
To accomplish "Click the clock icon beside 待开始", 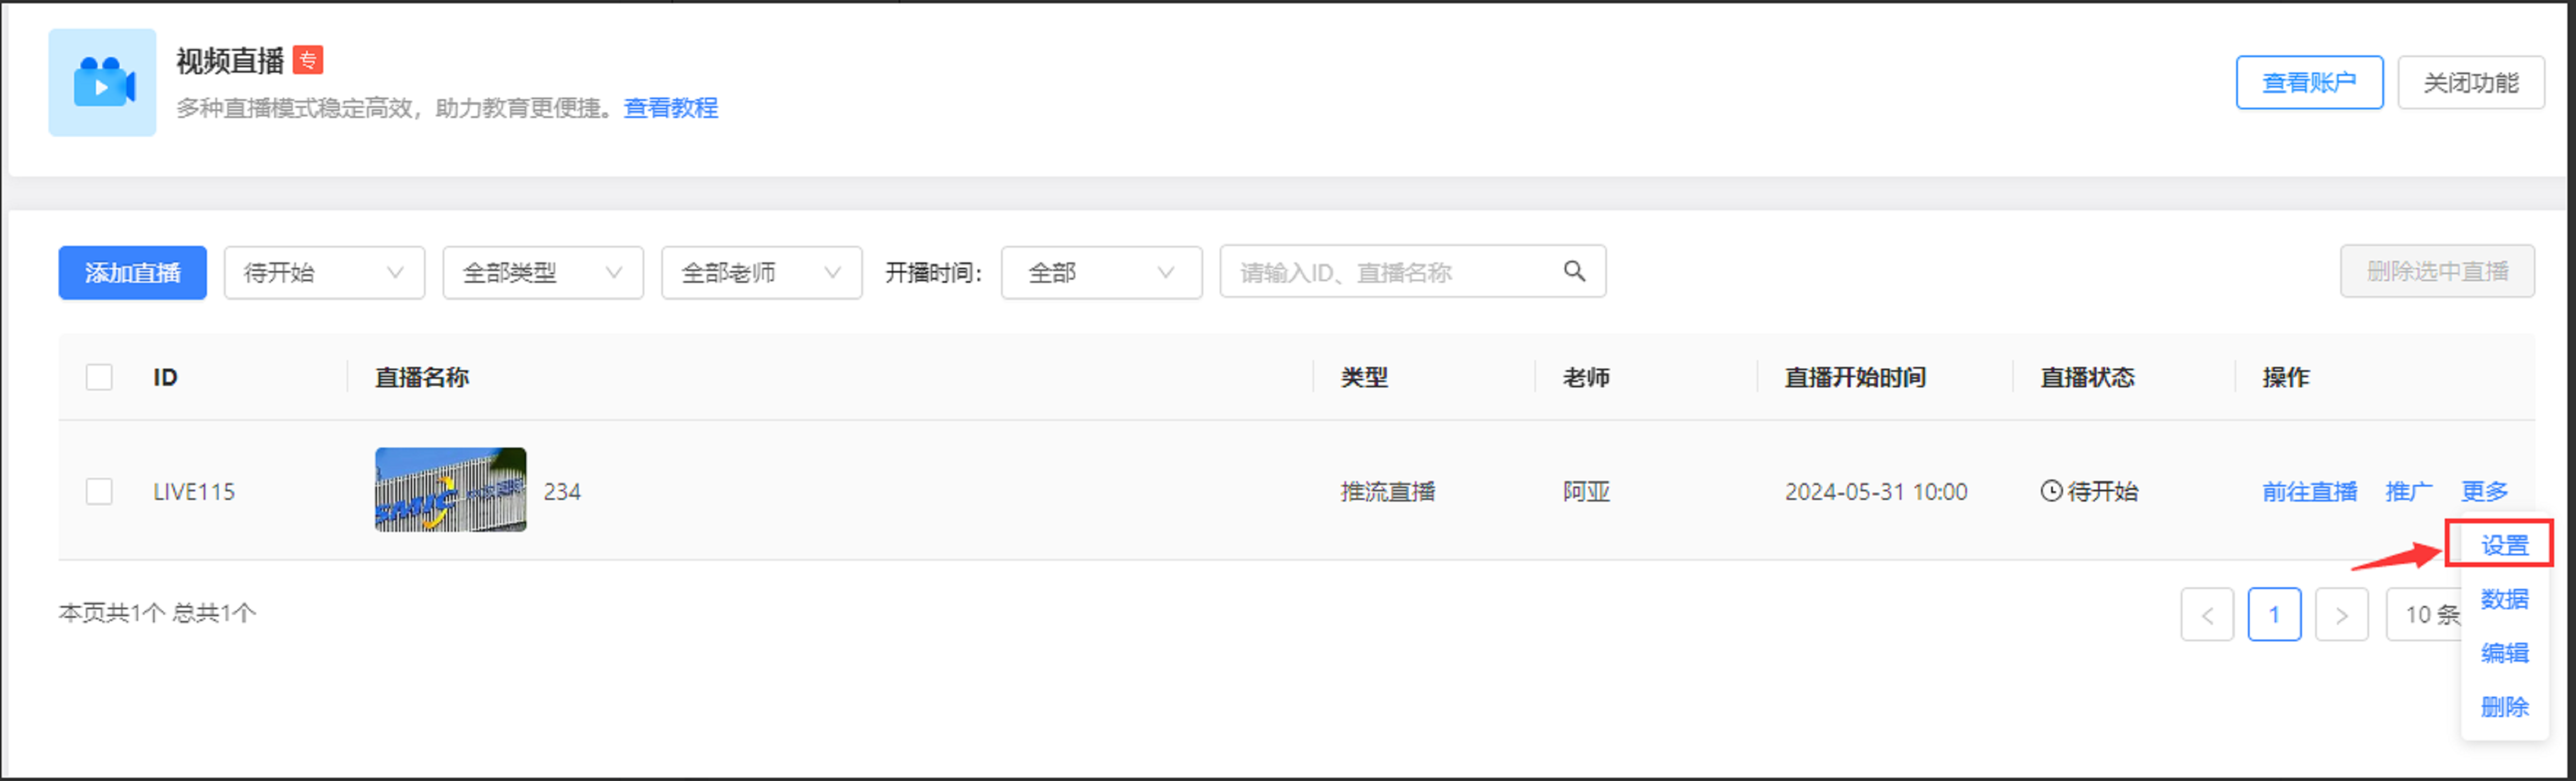I will (2051, 491).
